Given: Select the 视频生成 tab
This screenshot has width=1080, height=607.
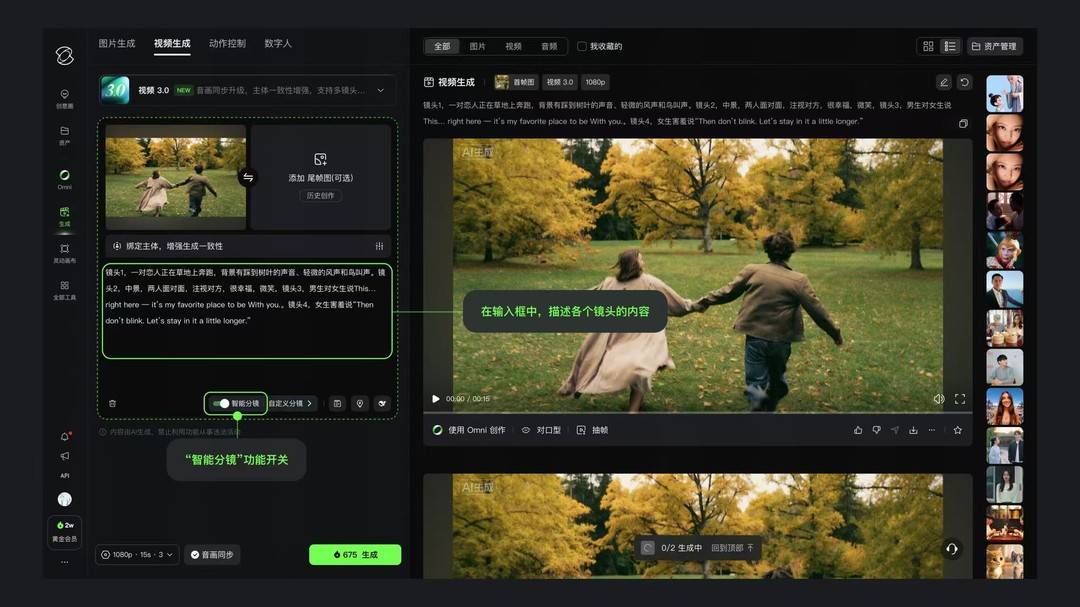Looking at the screenshot, I should point(172,43).
